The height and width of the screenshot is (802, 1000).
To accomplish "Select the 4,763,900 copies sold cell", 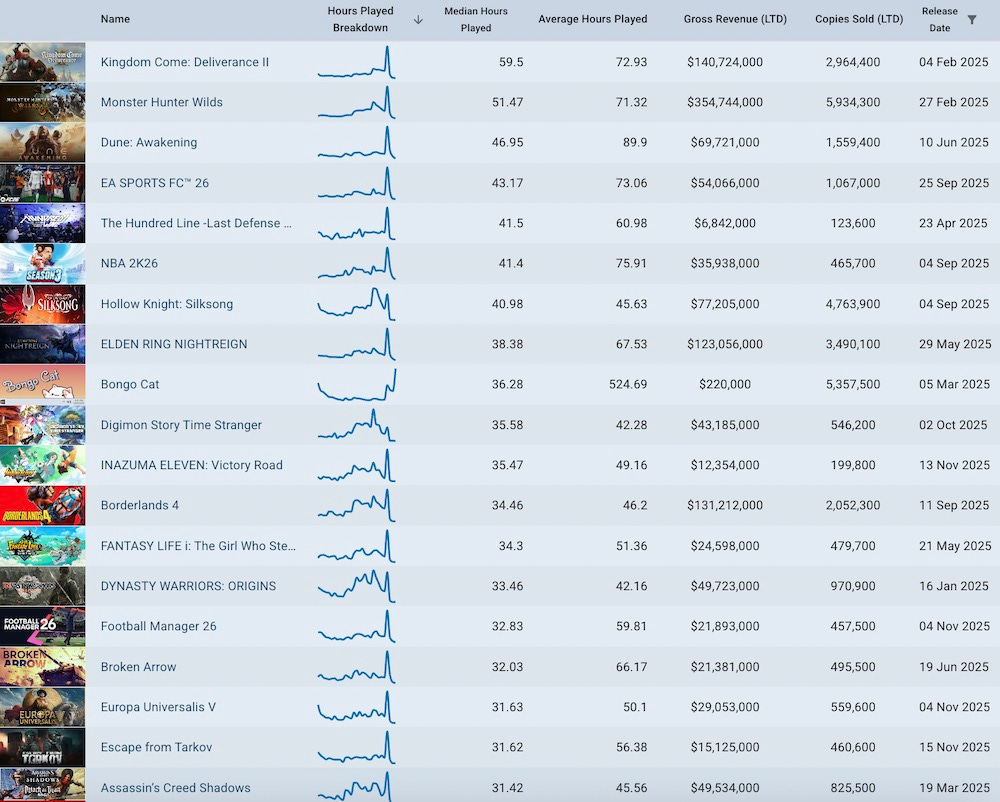I will pos(853,304).
